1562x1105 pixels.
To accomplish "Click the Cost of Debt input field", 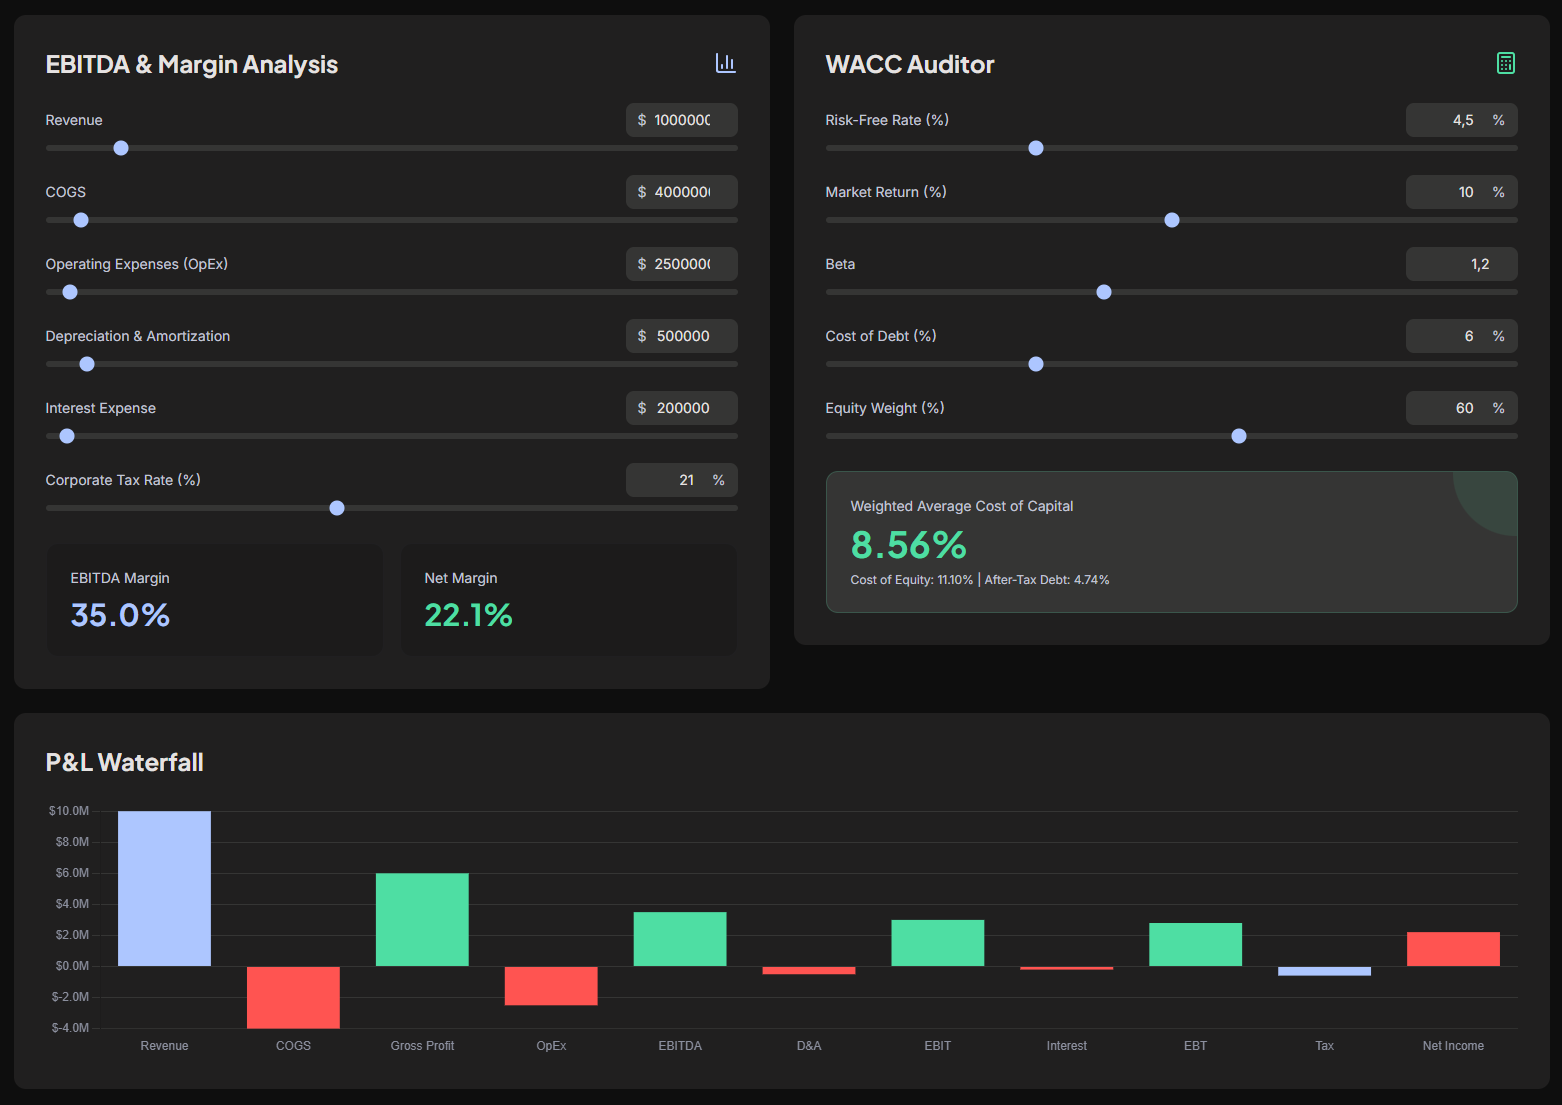I will (1462, 336).
